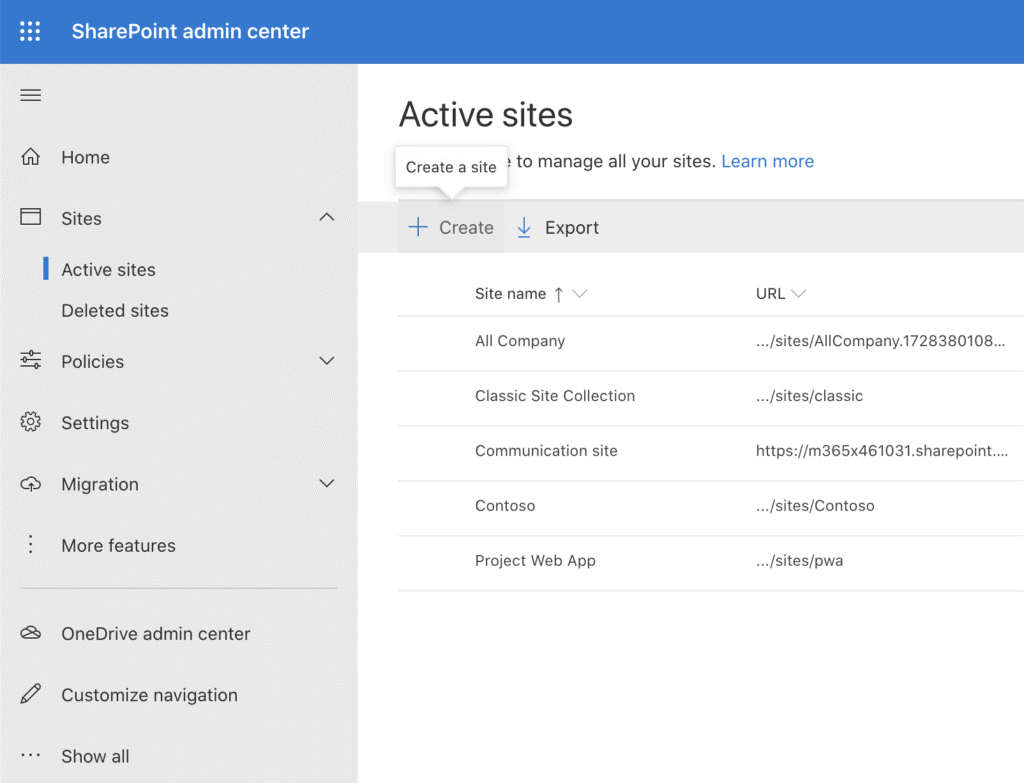The height and width of the screenshot is (783, 1024).
Task: Follow the Learn more link
Action: coord(767,161)
